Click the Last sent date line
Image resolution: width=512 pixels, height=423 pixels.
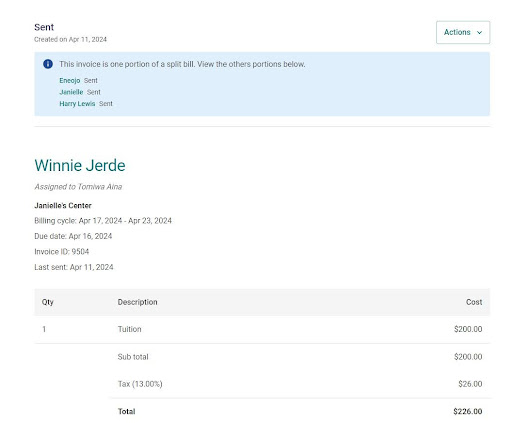click(74, 267)
